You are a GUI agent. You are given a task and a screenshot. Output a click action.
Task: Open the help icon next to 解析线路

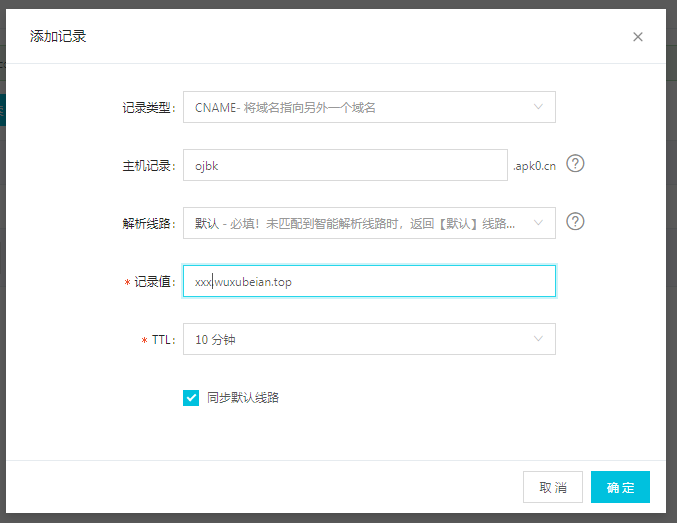(x=575, y=222)
